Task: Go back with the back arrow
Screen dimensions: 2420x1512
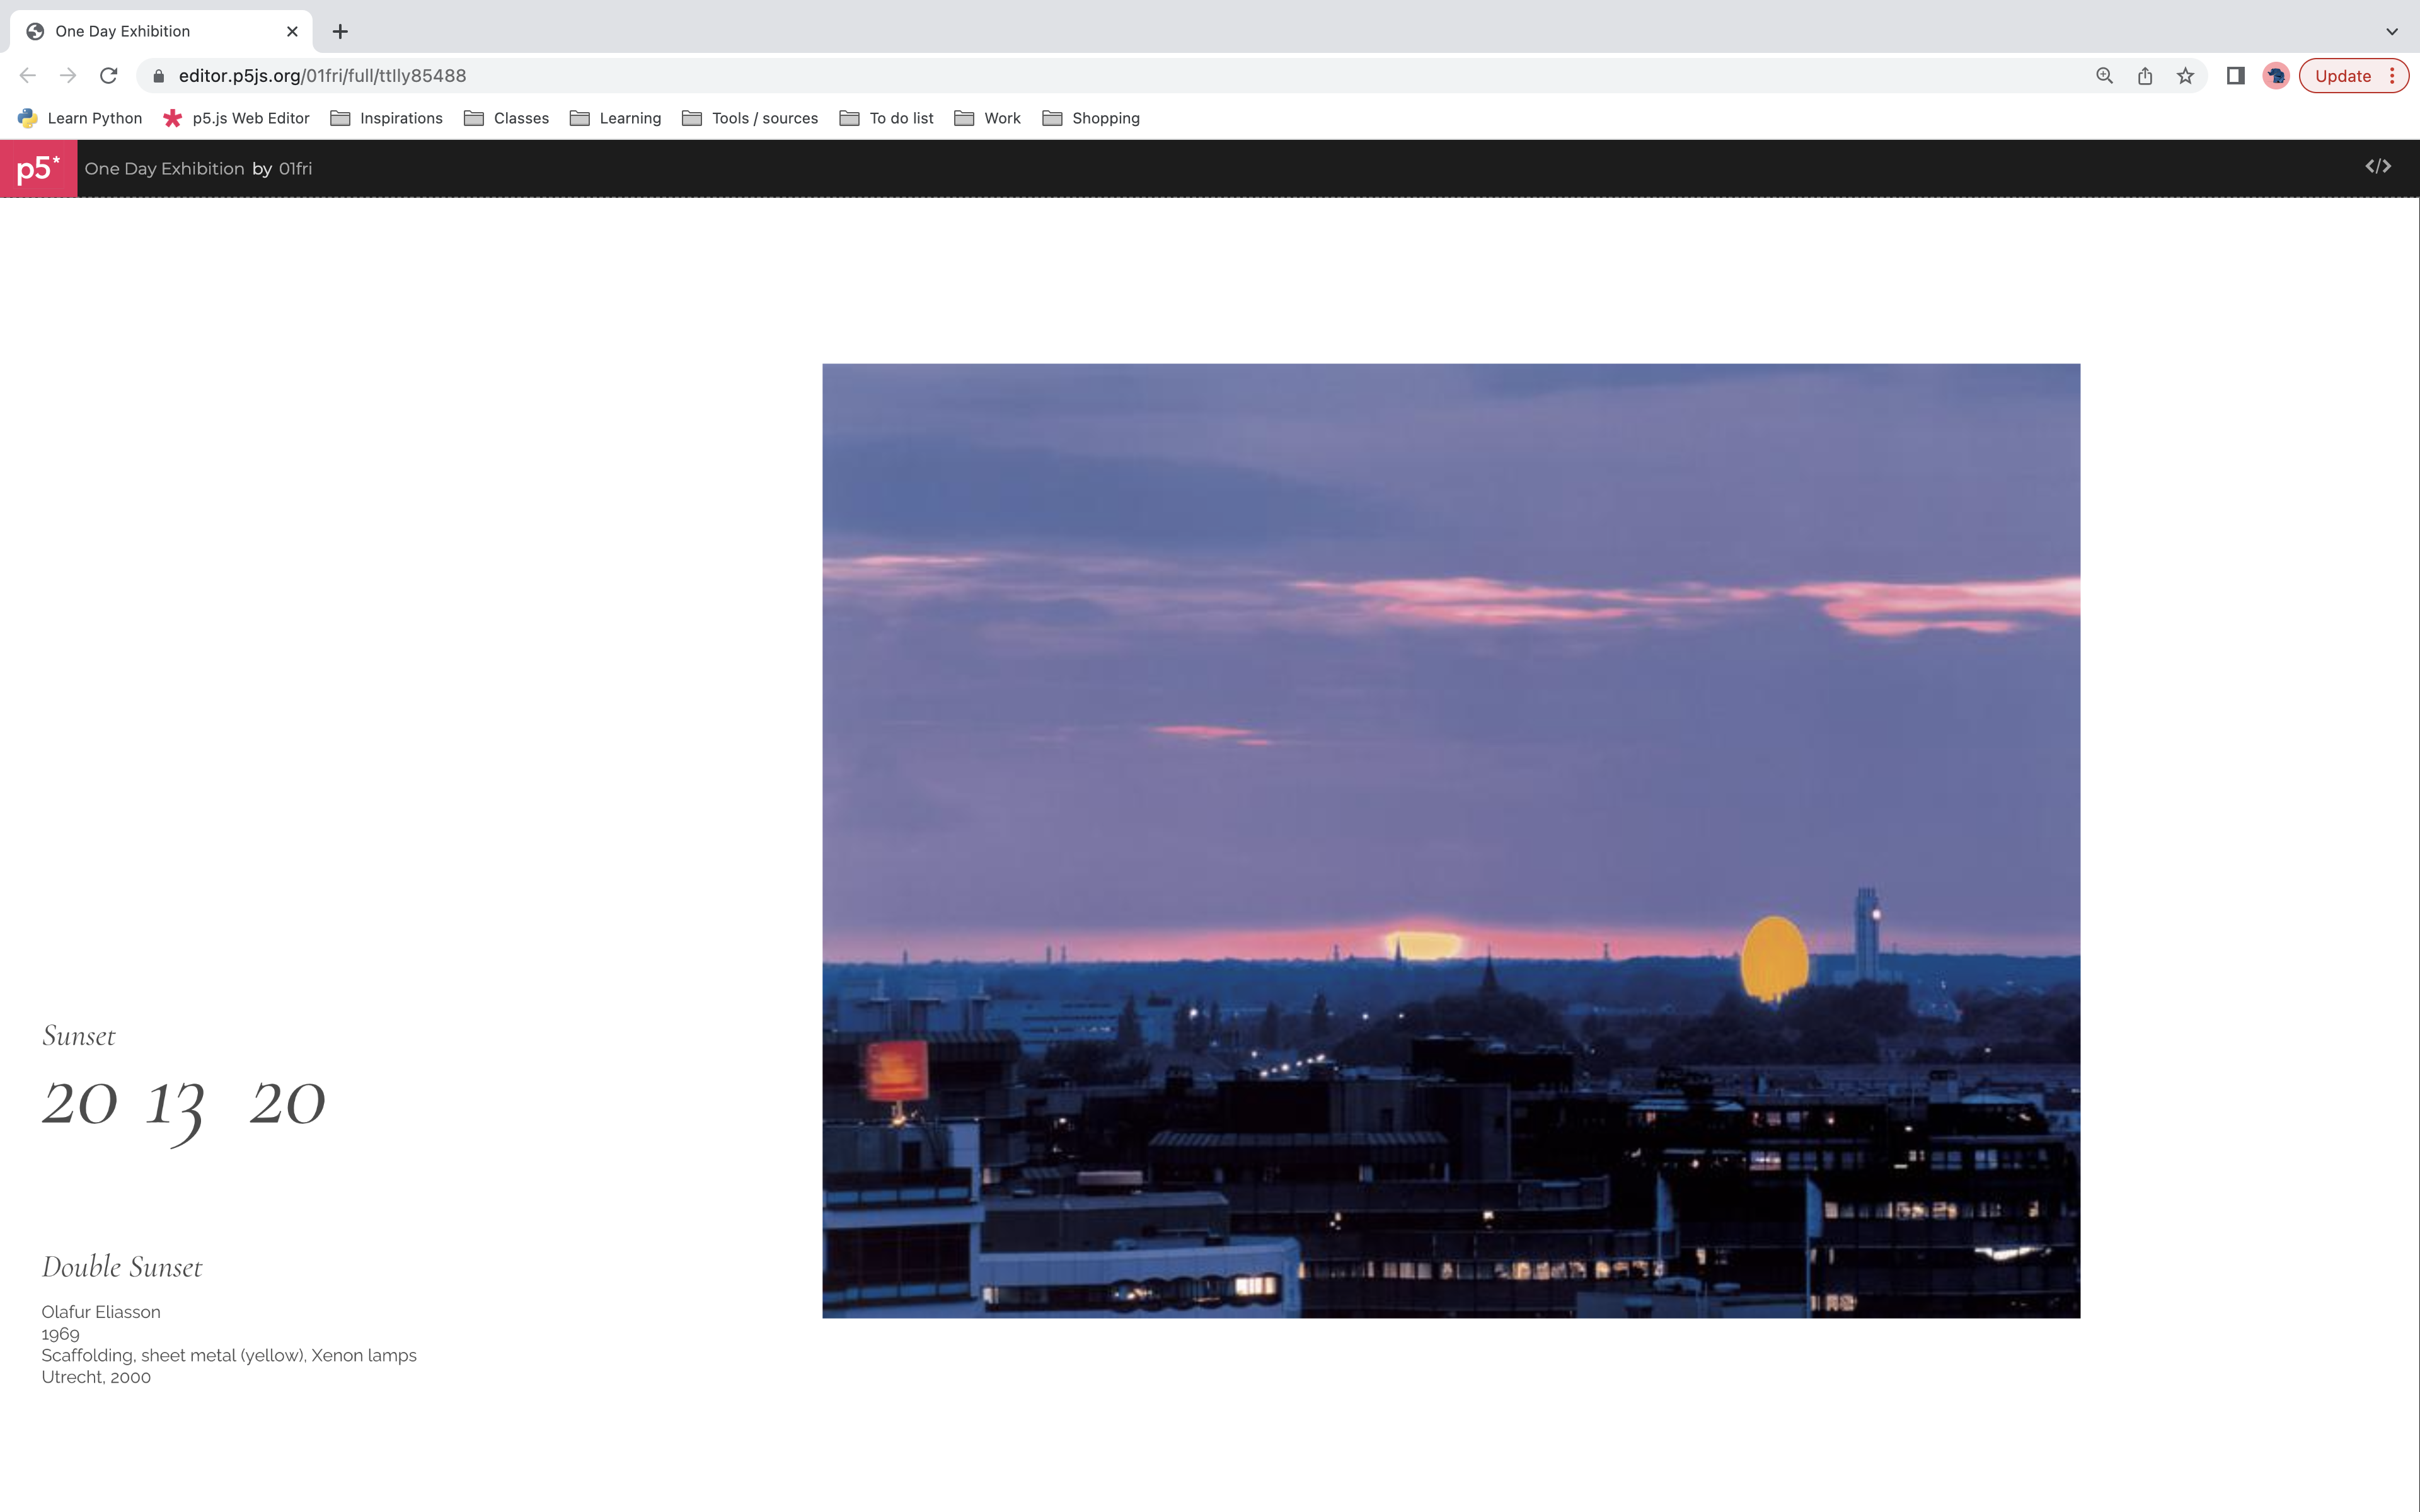Action: click(x=28, y=76)
